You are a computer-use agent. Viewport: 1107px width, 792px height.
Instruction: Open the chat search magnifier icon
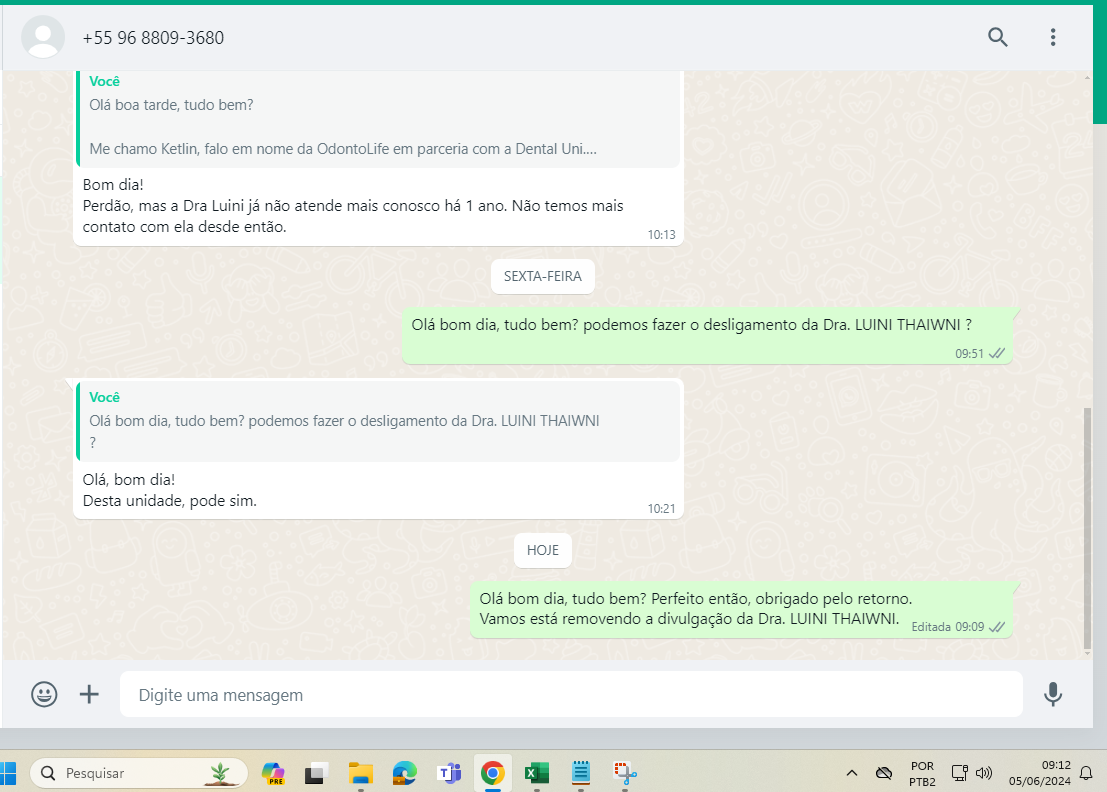pos(997,37)
